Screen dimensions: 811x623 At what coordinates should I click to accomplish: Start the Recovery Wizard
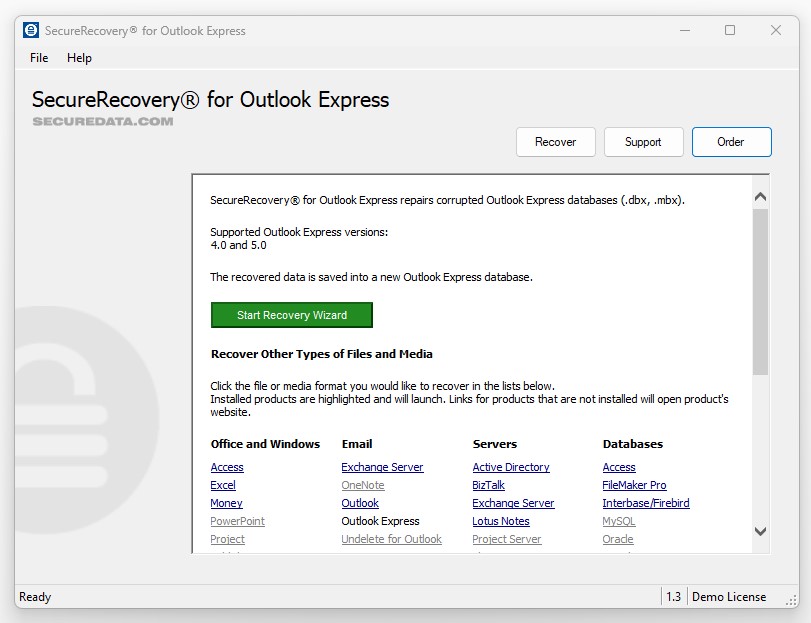(291, 315)
